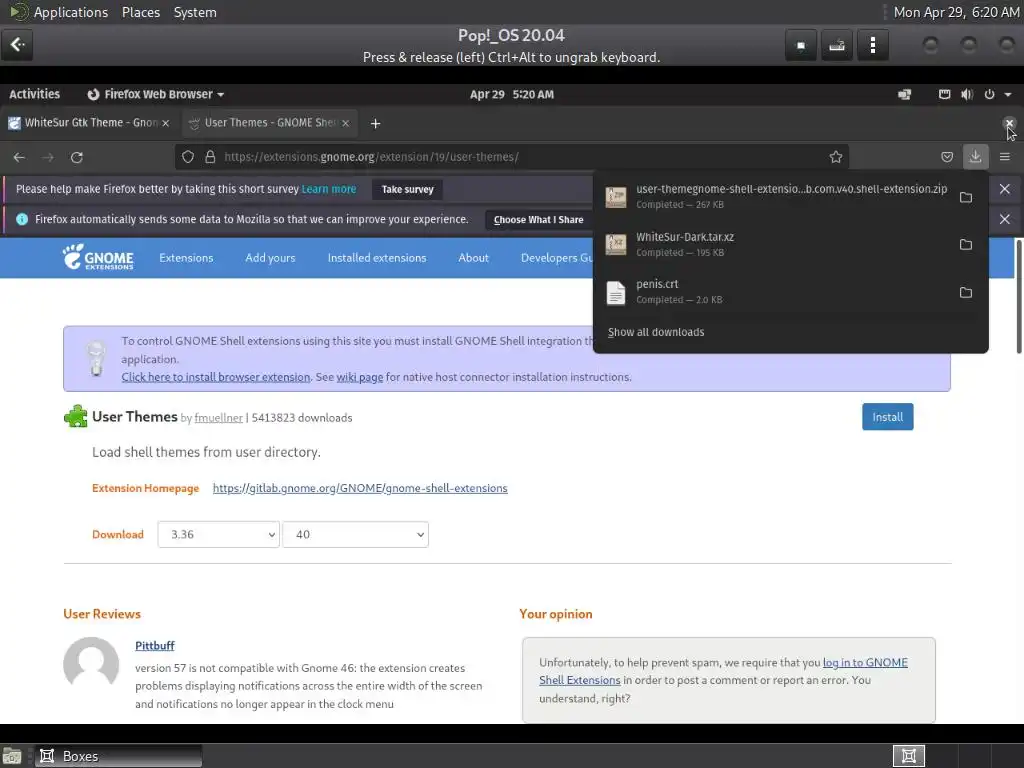Image resolution: width=1024 pixels, height=768 pixels.
Task: Click the Firefox forward arrow
Action: pyautogui.click(x=48, y=157)
